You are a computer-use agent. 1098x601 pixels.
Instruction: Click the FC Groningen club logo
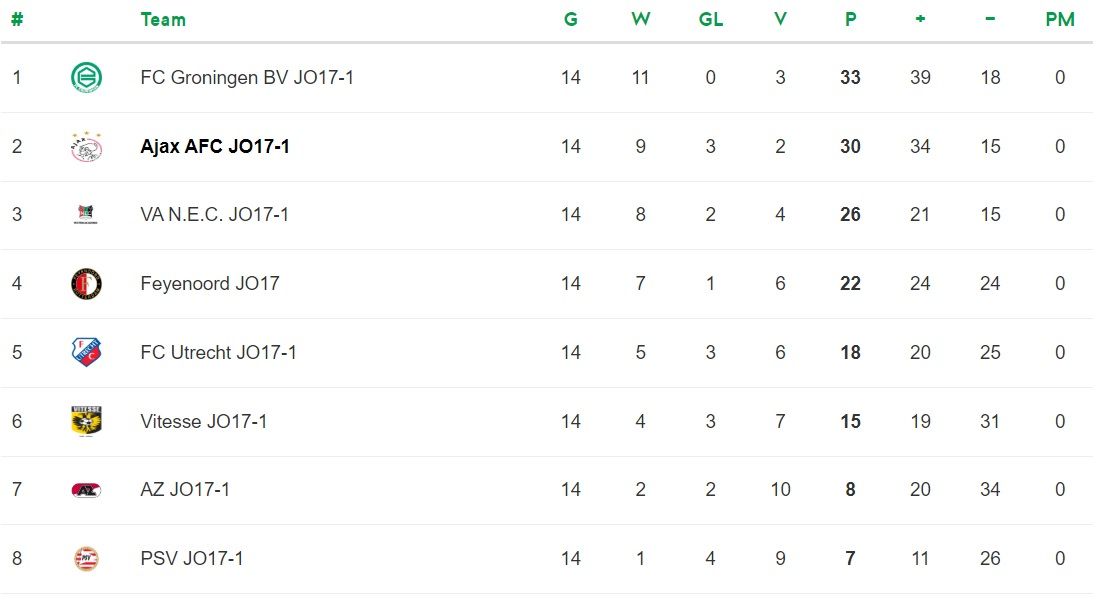click(x=86, y=77)
